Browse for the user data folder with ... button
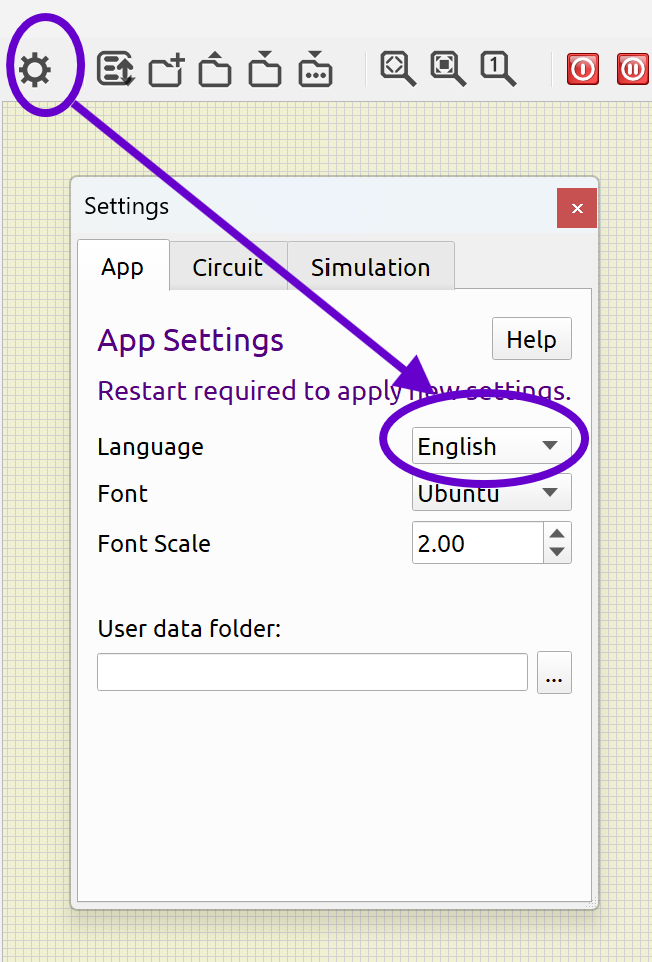The width and height of the screenshot is (652, 962). [x=554, y=672]
